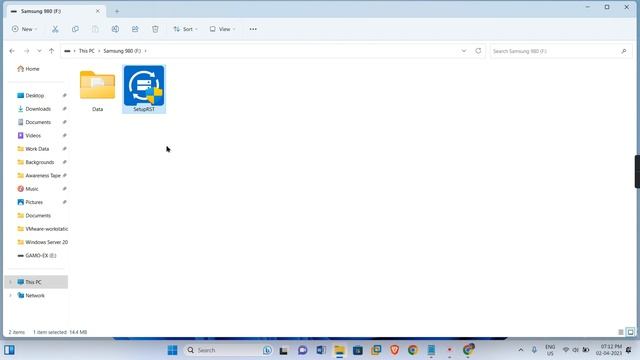The width and height of the screenshot is (640, 360).
Task: Click Samsung 980 (F:) breadcrumb segment
Action: tap(122, 51)
